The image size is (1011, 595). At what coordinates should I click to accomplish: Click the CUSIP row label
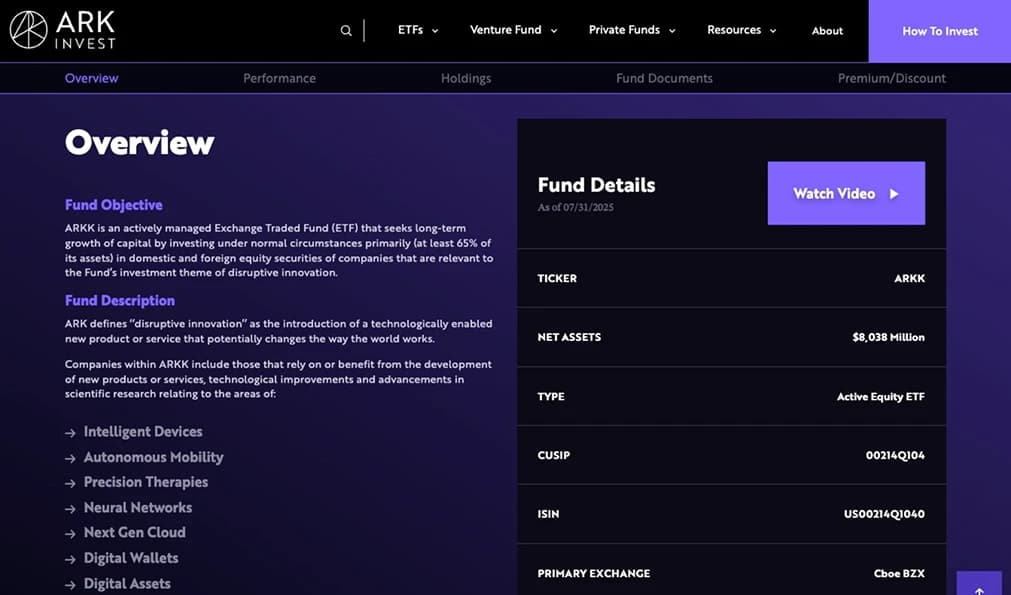coord(553,455)
